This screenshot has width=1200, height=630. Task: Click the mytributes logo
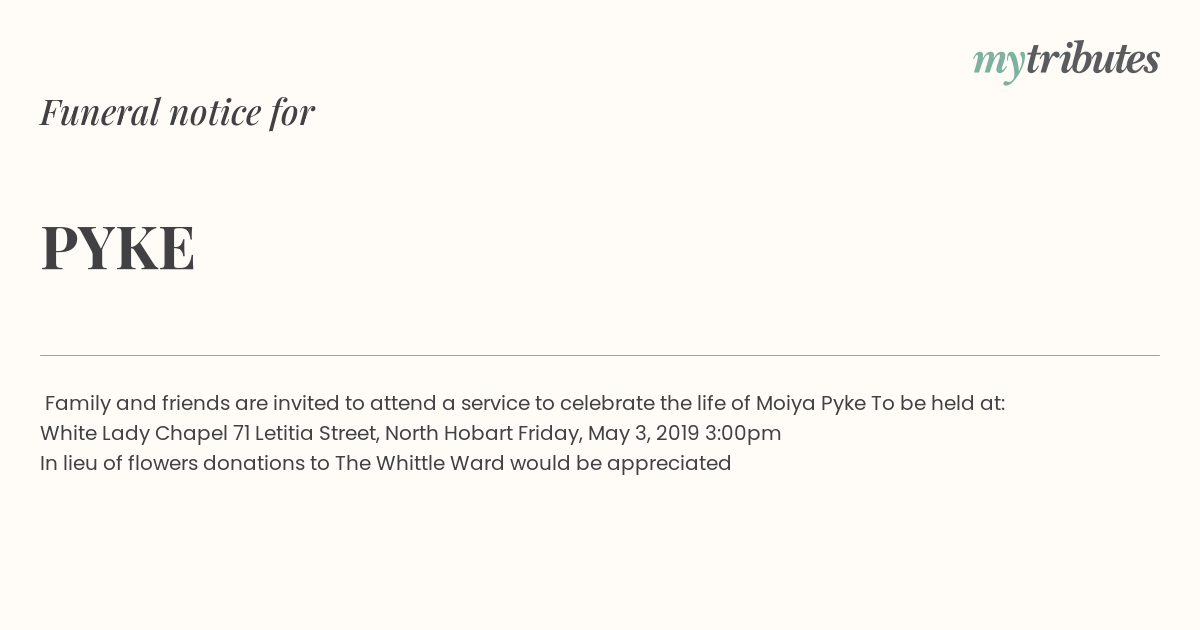[1066, 62]
